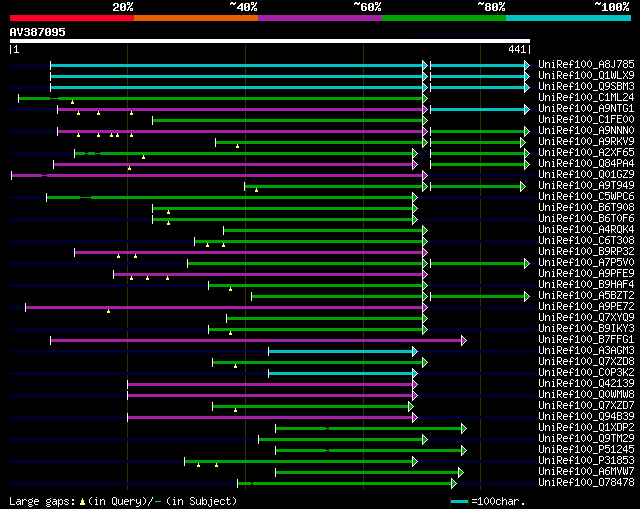Click the UniRef100_A3AGM3 label
The width and height of the screenshot is (640, 509).
(x=586, y=351)
